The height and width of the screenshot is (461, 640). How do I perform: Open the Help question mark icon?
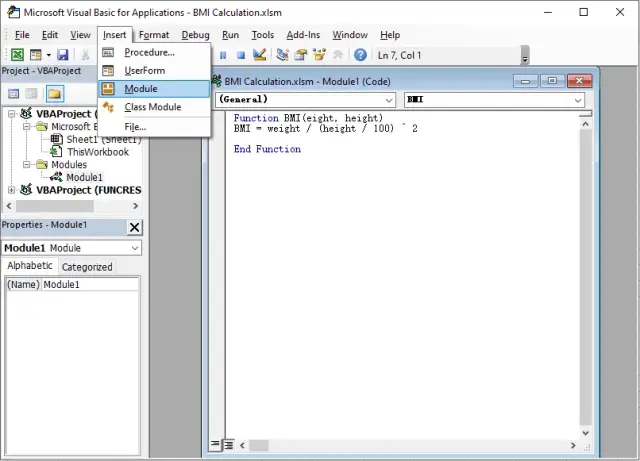[360, 55]
